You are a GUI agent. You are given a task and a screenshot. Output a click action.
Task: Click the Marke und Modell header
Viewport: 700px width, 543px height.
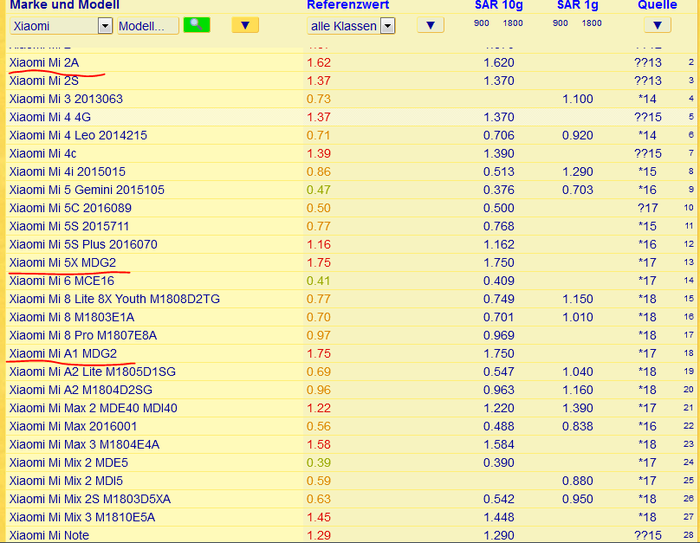(64, 5)
